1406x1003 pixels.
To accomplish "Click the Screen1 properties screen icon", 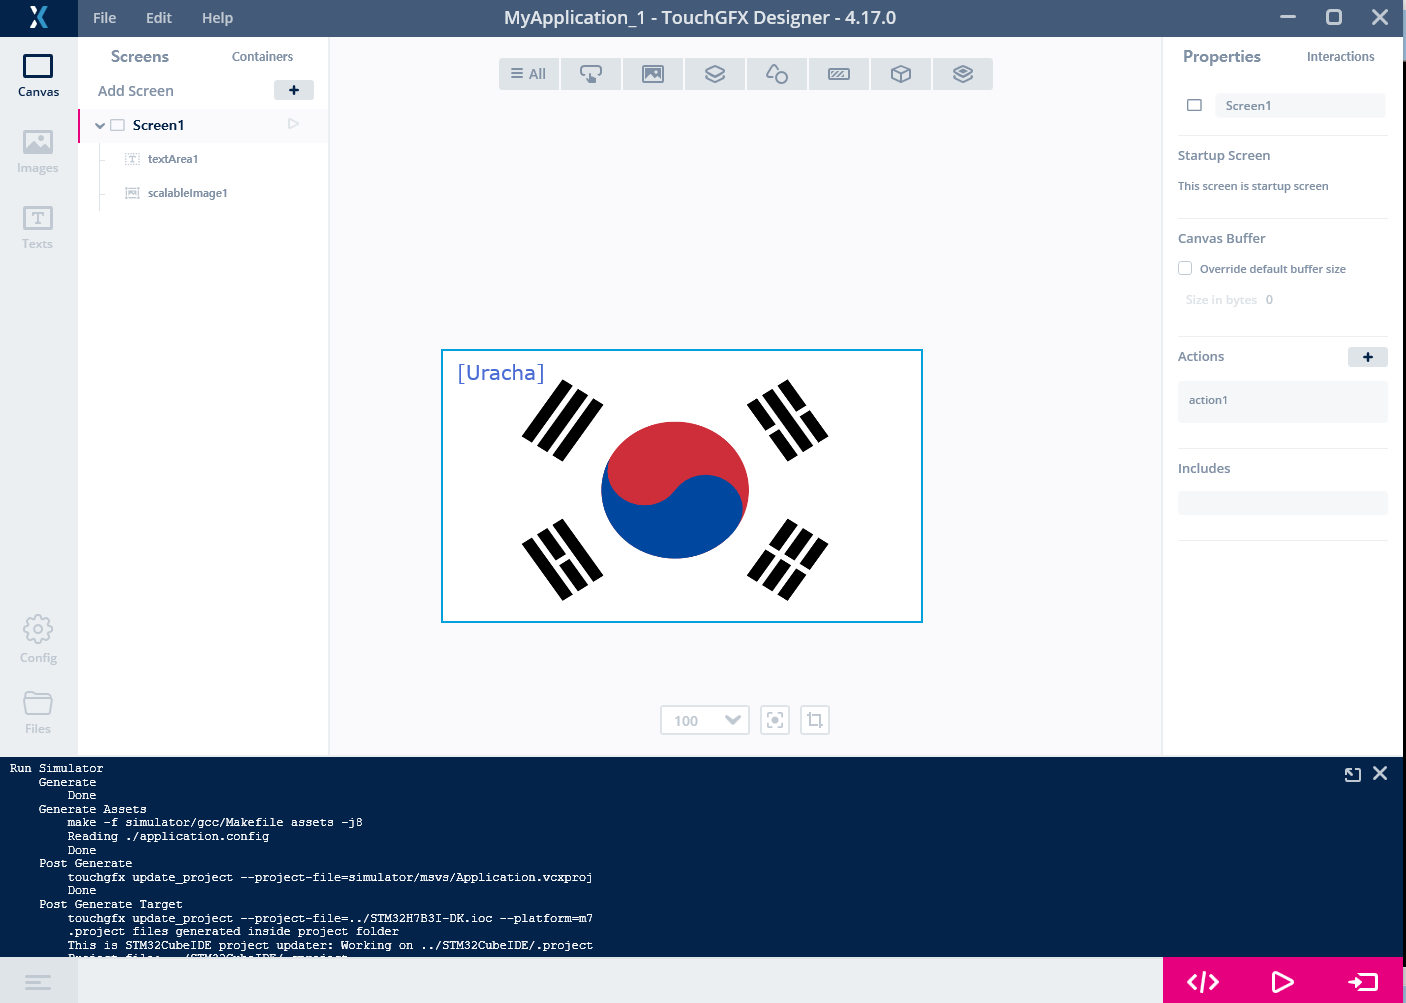I will (1194, 105).
